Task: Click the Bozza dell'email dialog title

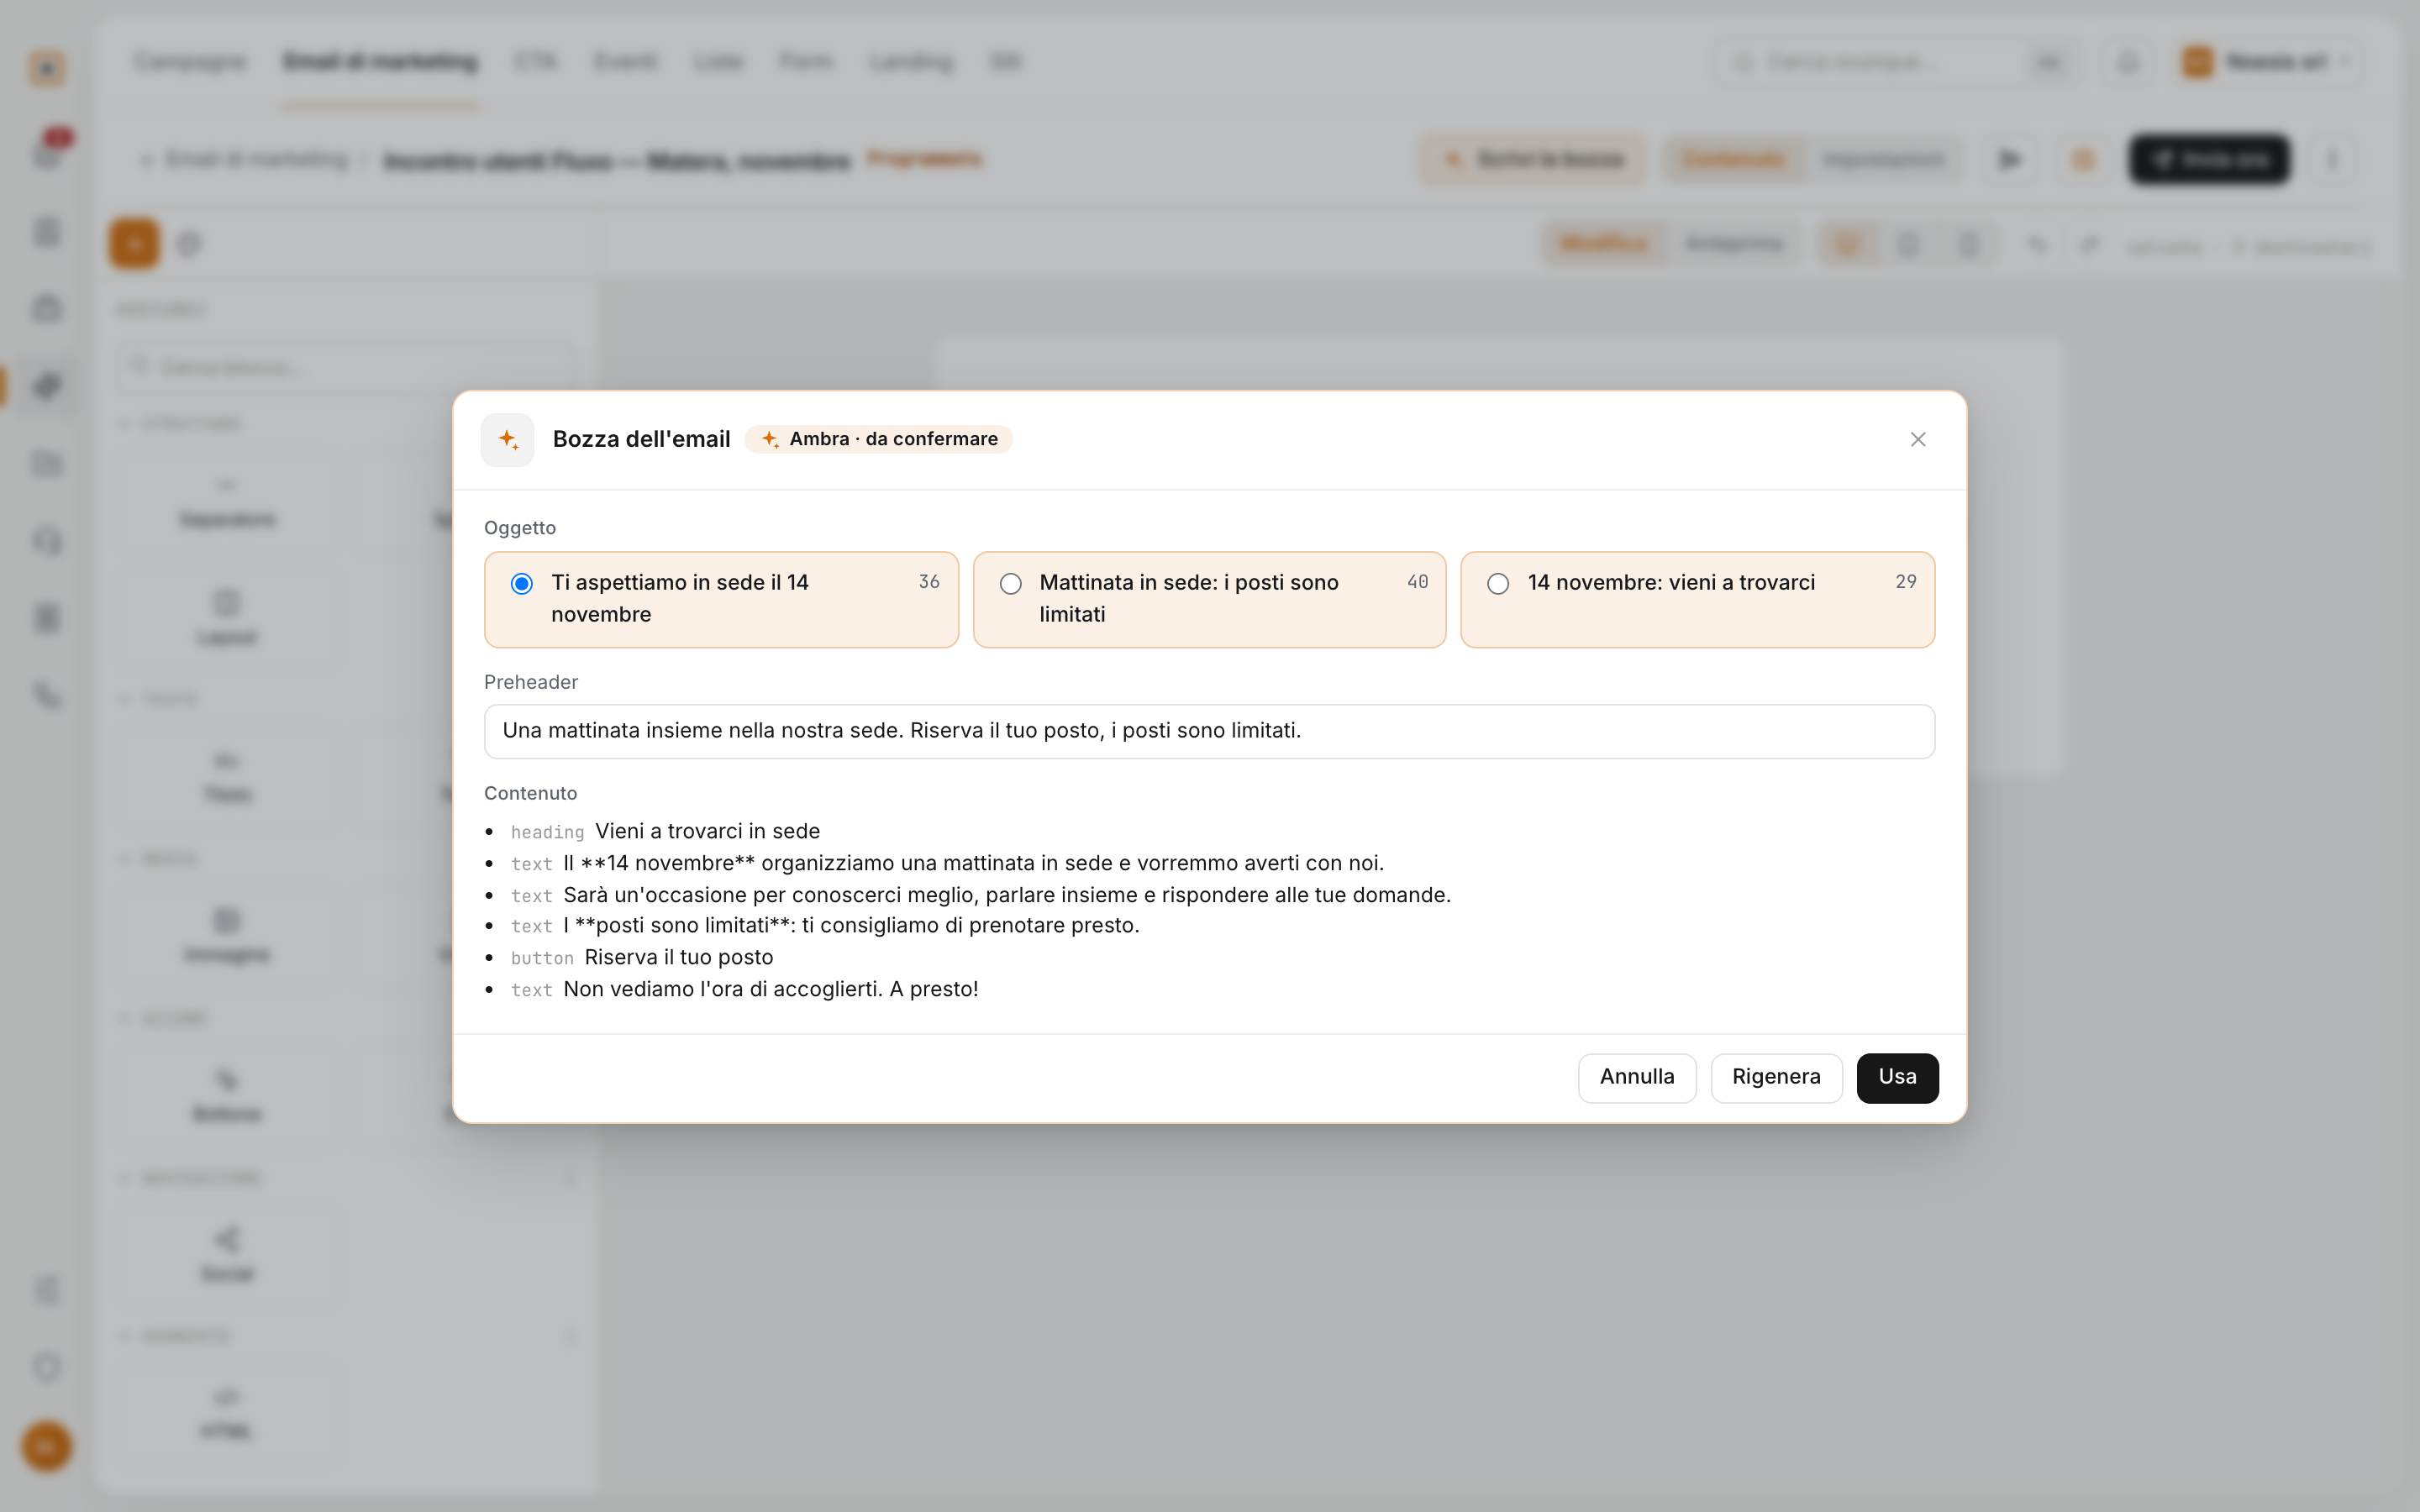Action: click(x=641, y=439)
